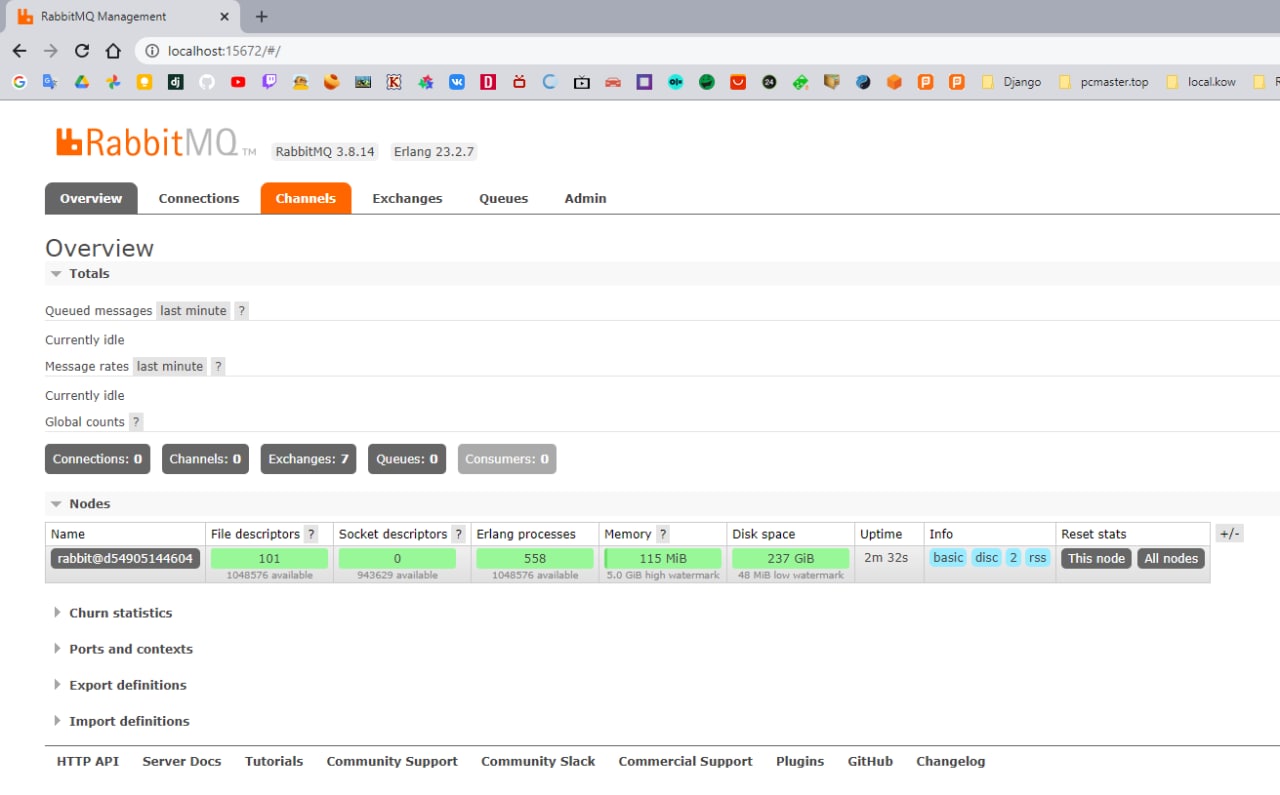Click the address bar localhost:15672
The height and width of the screenshot is (795, 1280).
click(x=224, y=50)
